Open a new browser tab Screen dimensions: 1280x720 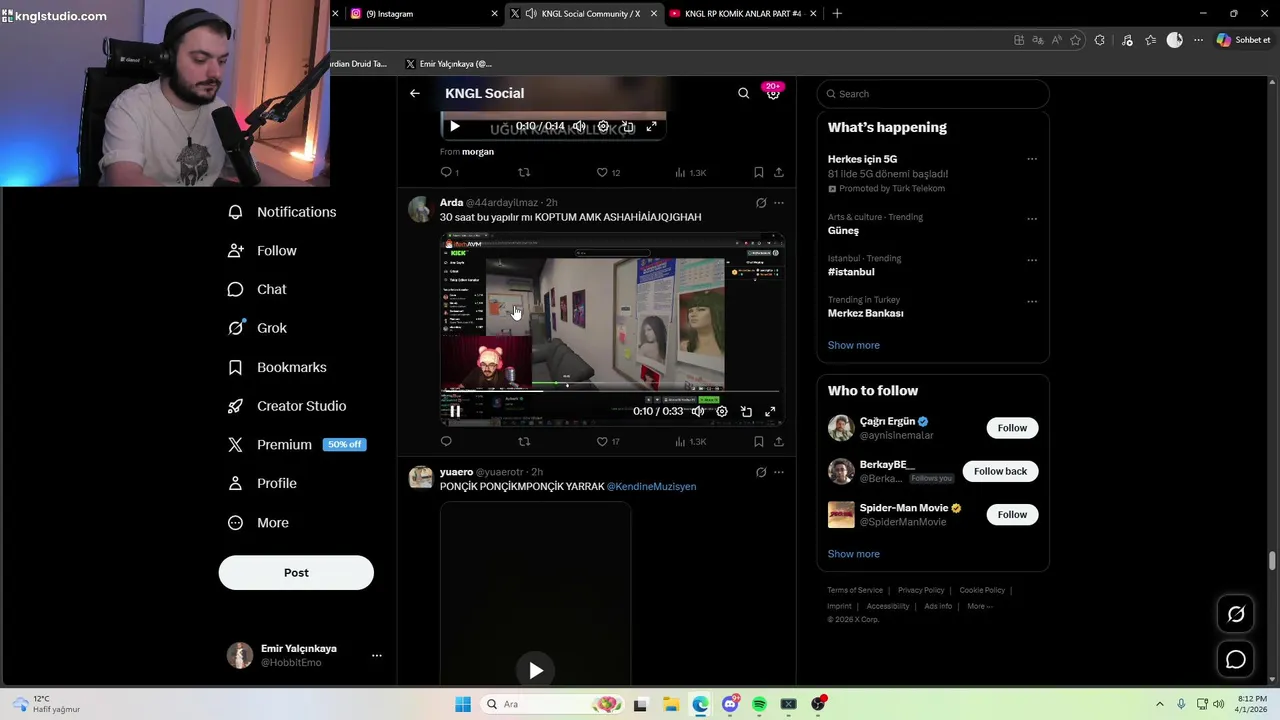pyautogui.click(x=837, y=13)
